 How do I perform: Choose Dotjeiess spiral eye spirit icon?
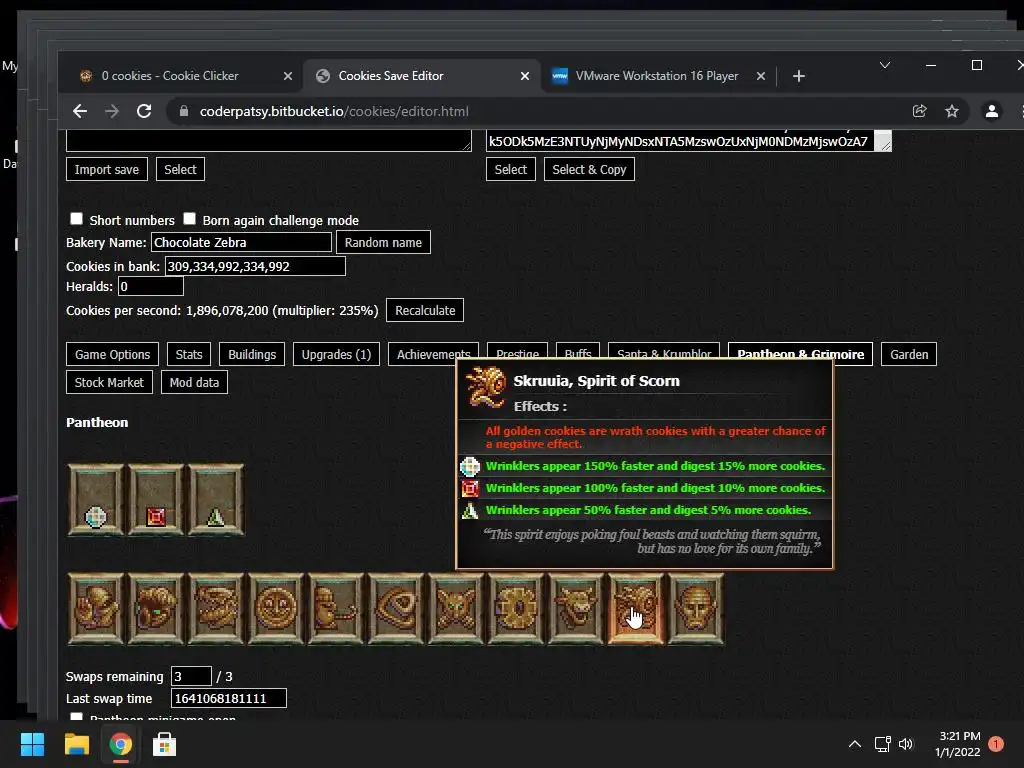coord(396,609)
